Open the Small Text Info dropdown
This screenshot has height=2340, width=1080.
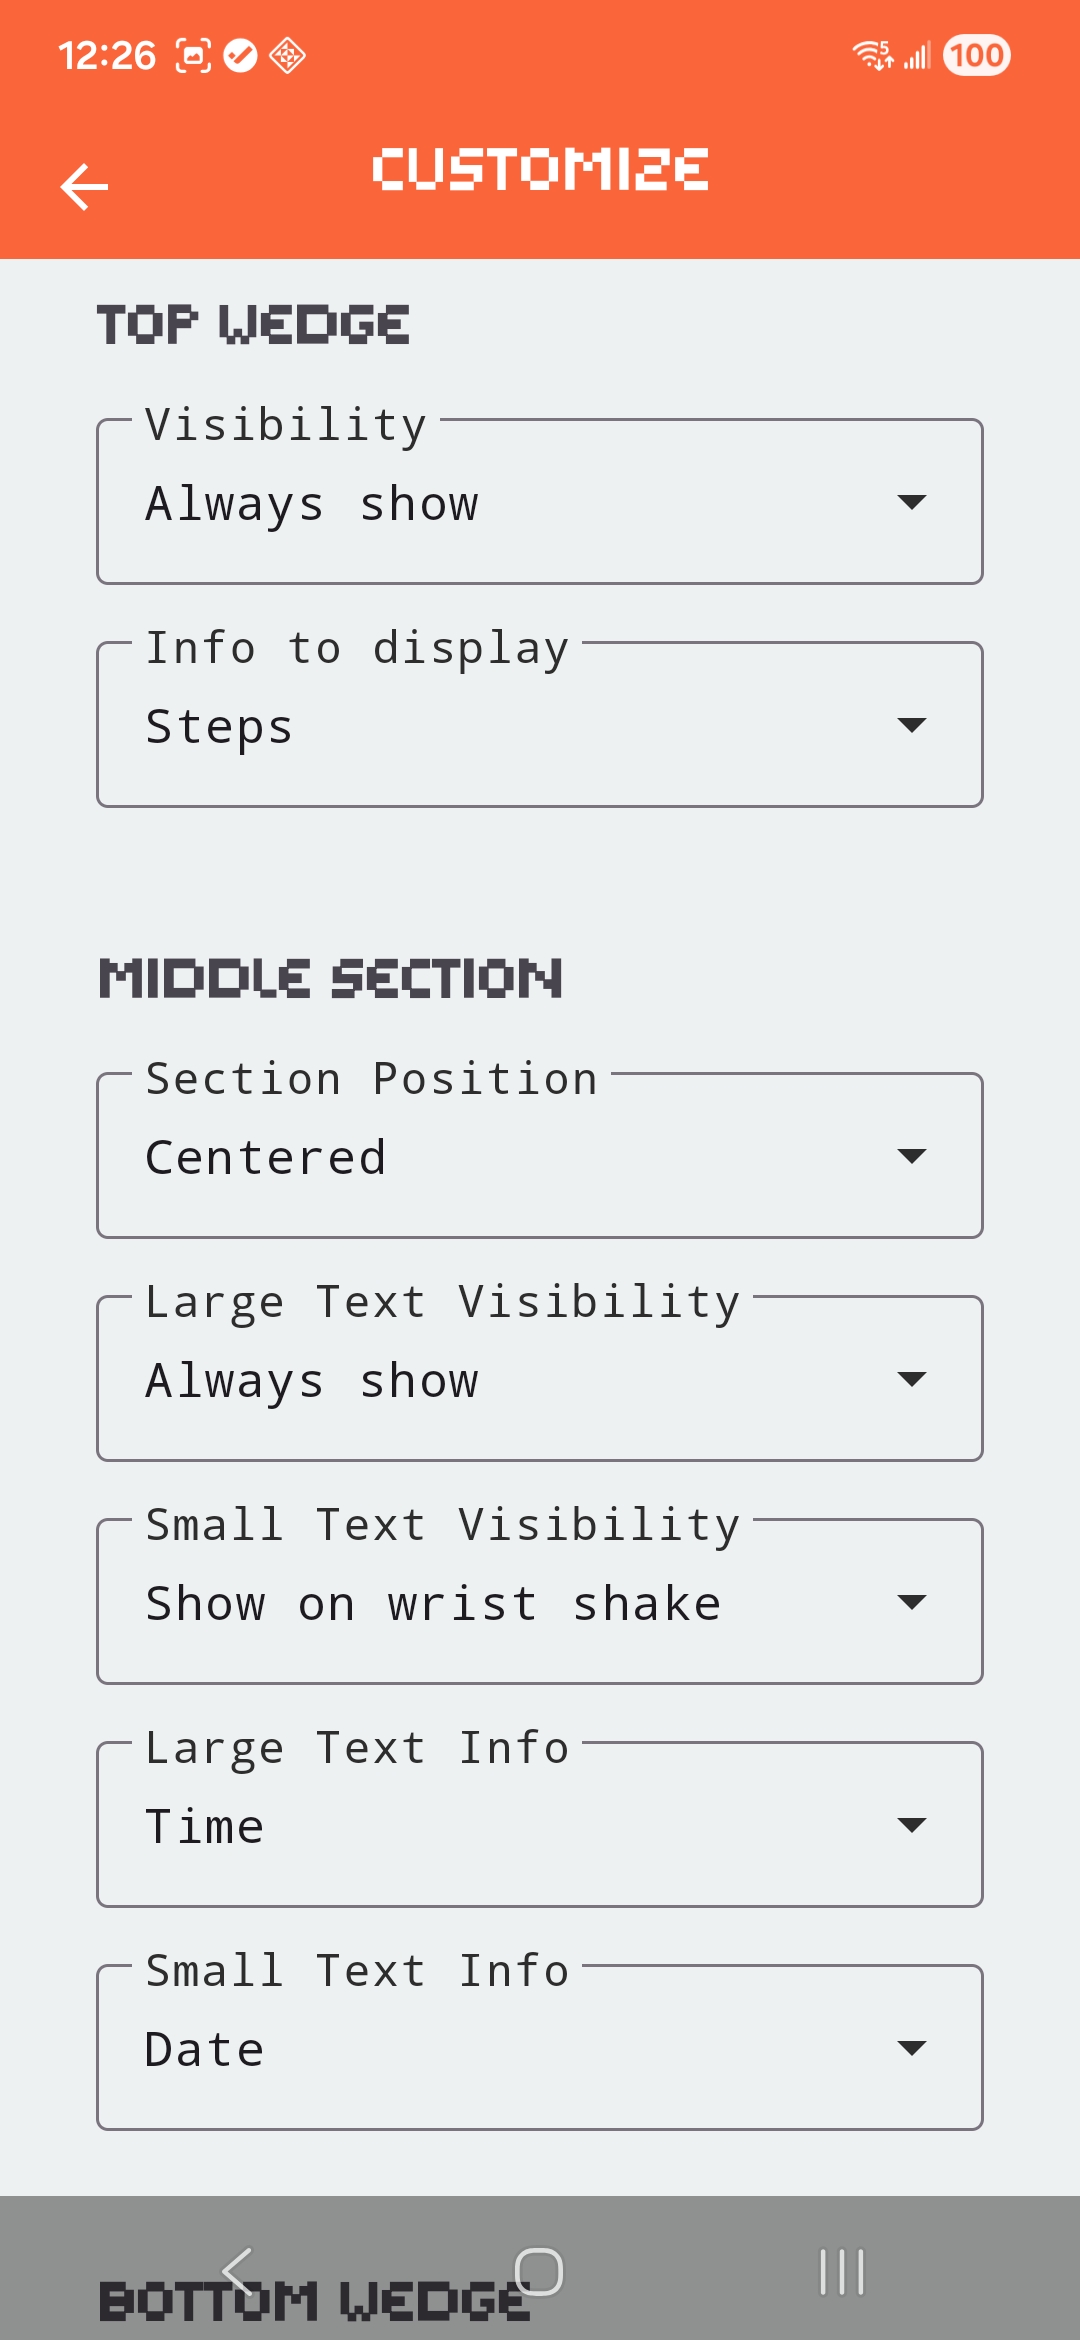pyautogui.click(x=540, y=2048)
